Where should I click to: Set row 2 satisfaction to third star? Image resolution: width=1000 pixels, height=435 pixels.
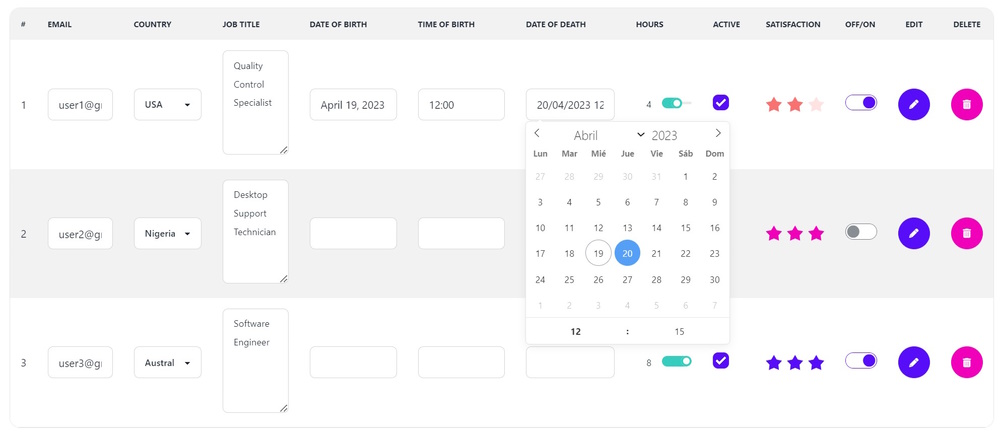pos(816,233)
